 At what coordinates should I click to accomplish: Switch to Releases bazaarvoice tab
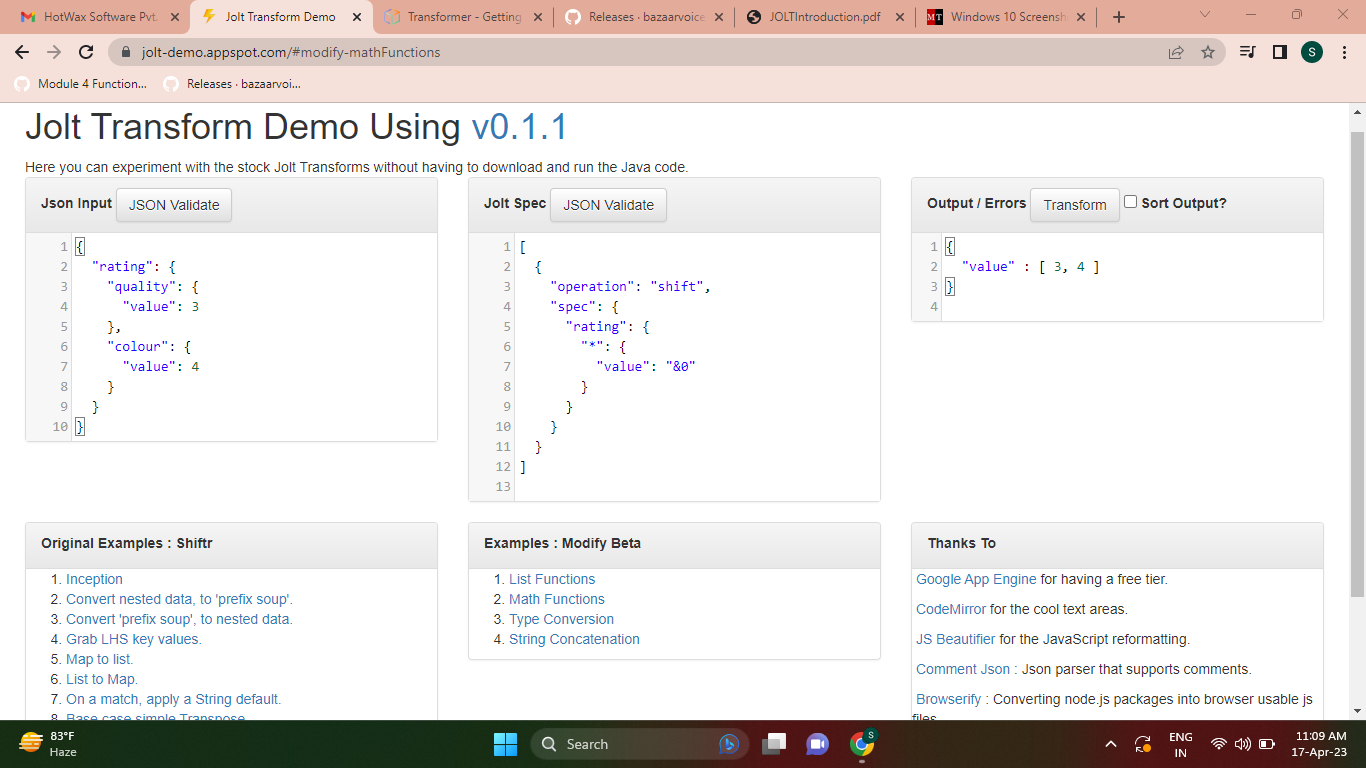click(643, 17)
